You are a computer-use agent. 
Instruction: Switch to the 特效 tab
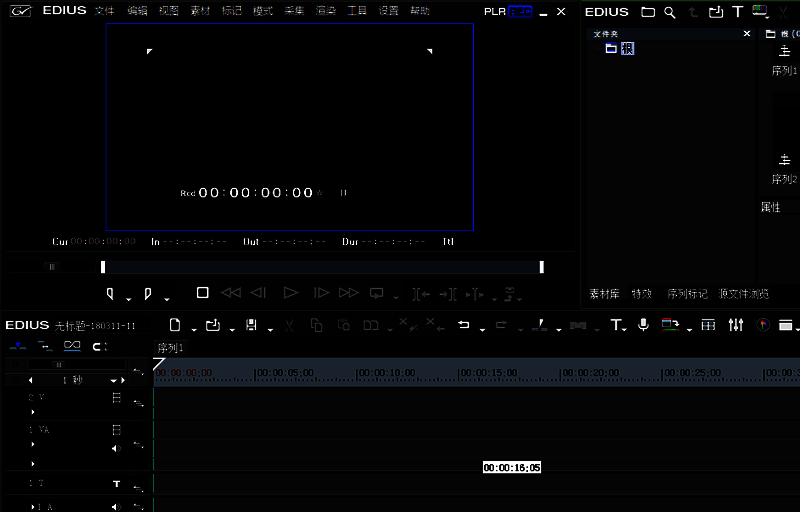pyautogui.click(x=641, y=294)
